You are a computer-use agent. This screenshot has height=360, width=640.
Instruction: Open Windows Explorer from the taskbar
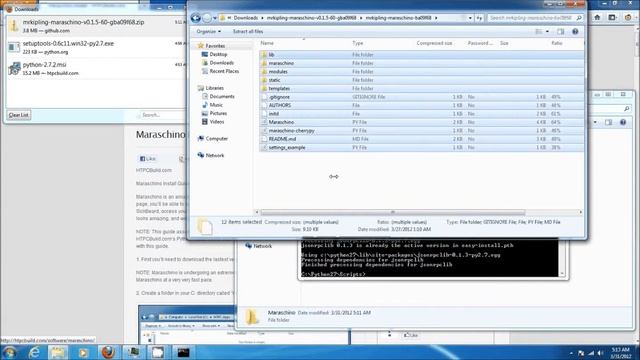tap(58, 352)
